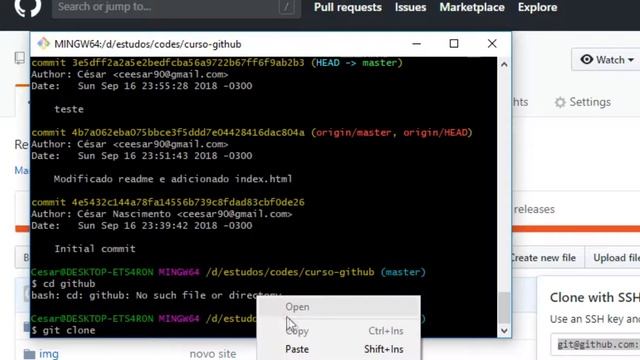Click the Settings gear icon

560,102
